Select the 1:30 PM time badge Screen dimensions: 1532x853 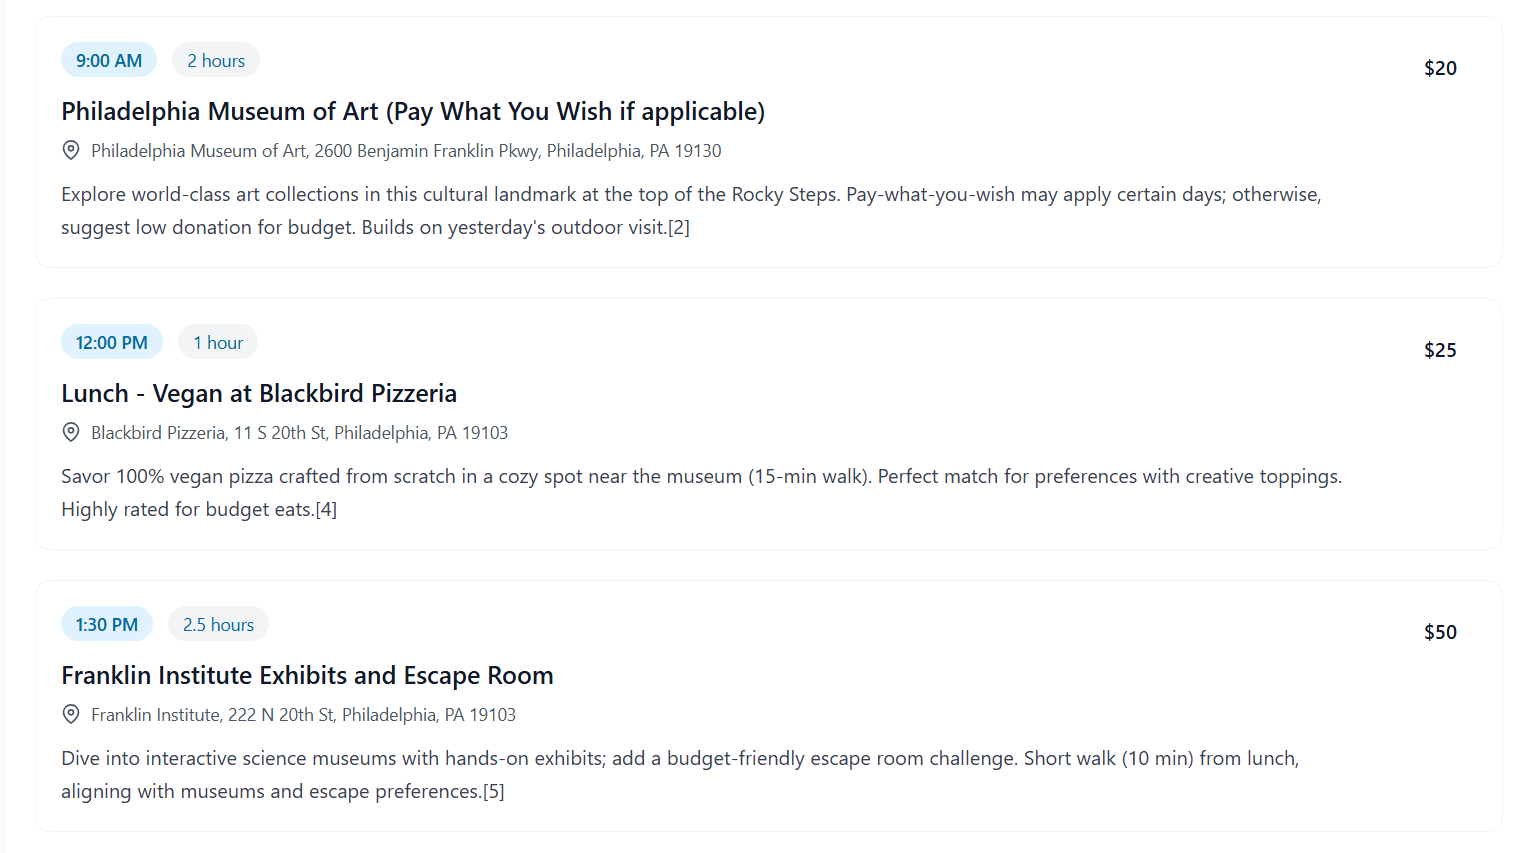(x=106, y=623)
